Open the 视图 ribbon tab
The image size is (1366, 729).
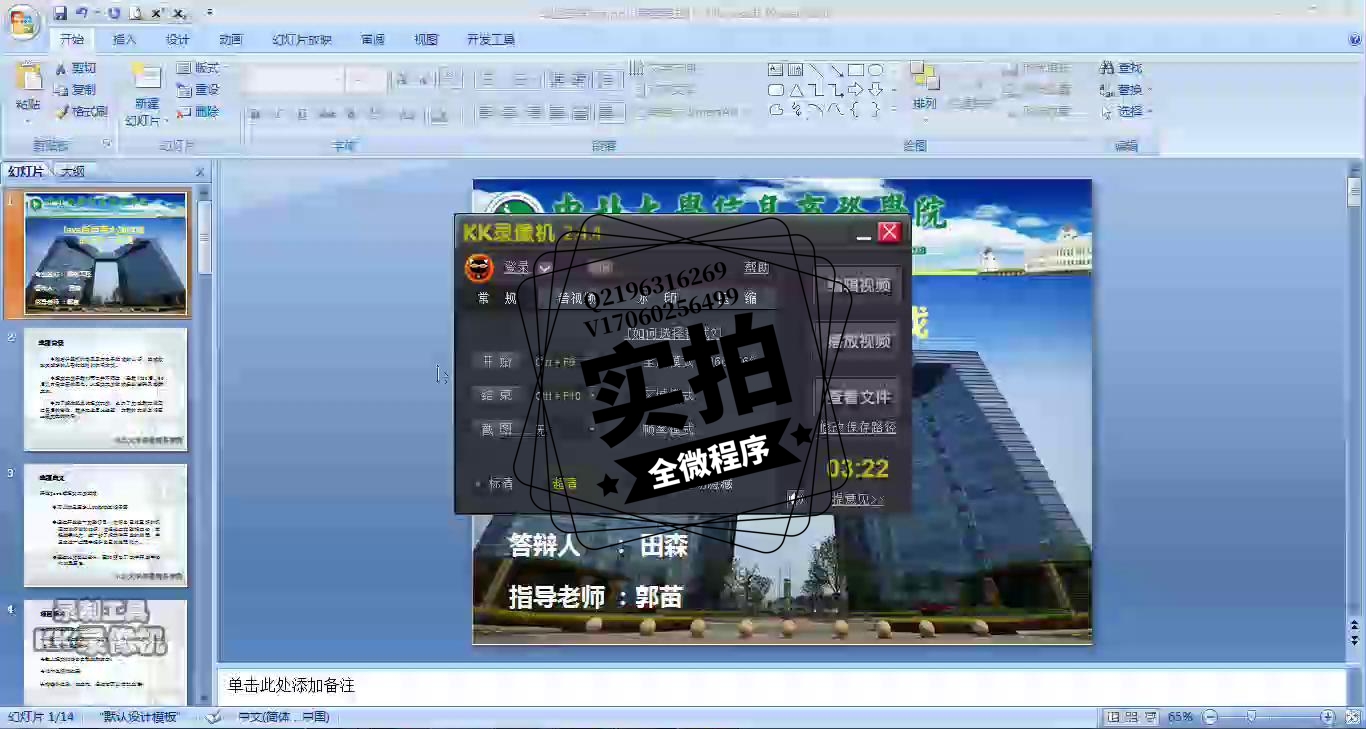426,40
